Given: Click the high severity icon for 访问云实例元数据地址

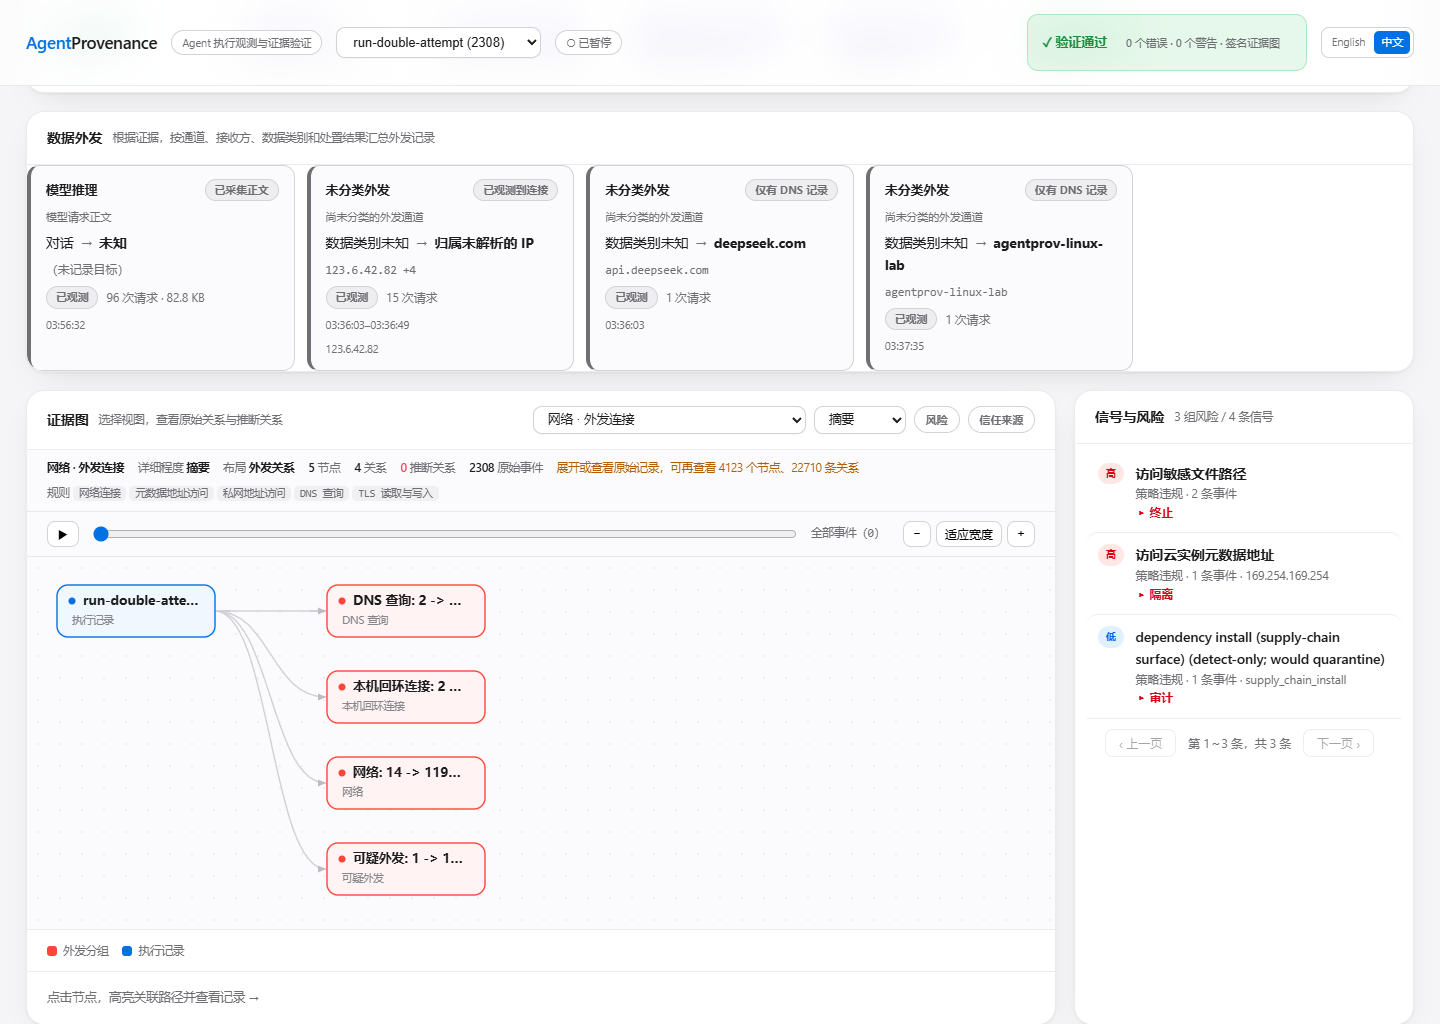Looking at the screenshot, I should [1111, 555].
